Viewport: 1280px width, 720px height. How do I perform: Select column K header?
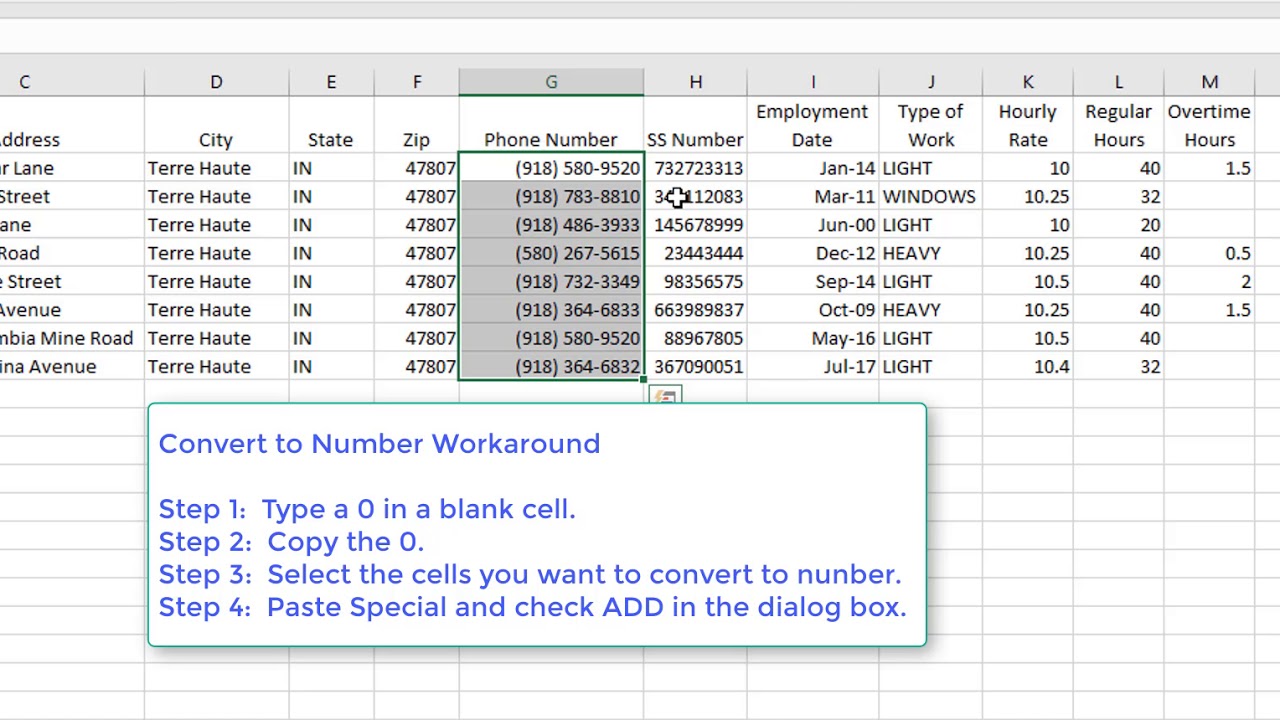pos(1028,82)
